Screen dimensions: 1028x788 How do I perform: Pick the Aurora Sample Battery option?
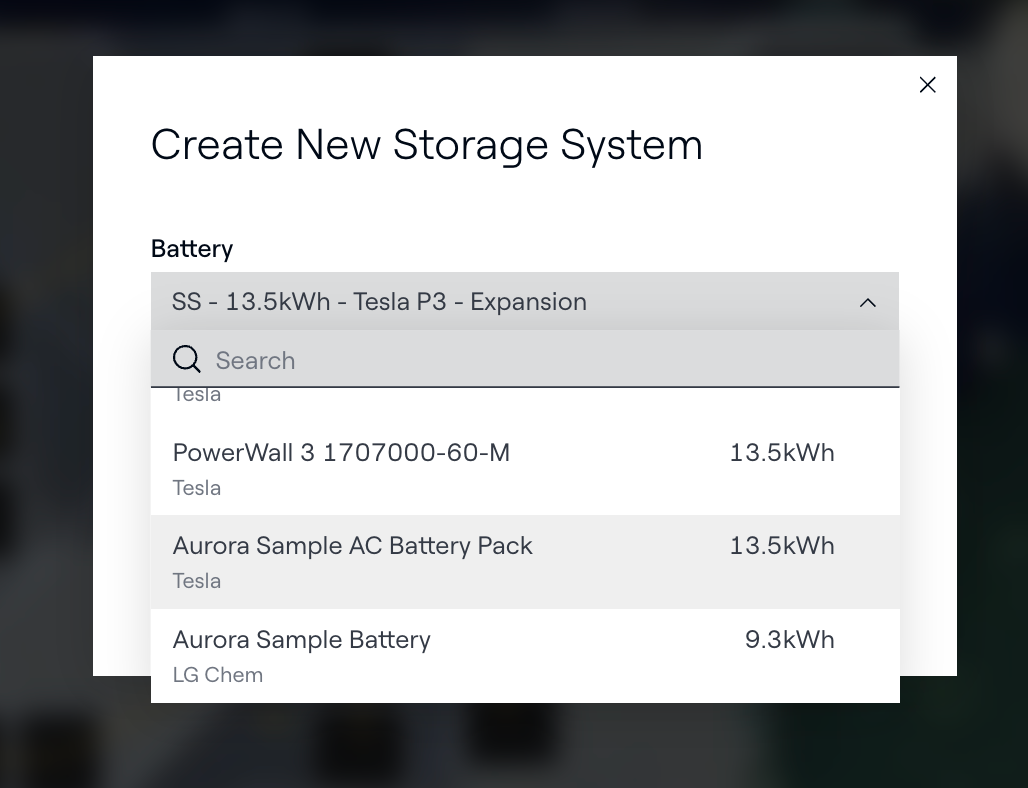[x=301, y=640]
